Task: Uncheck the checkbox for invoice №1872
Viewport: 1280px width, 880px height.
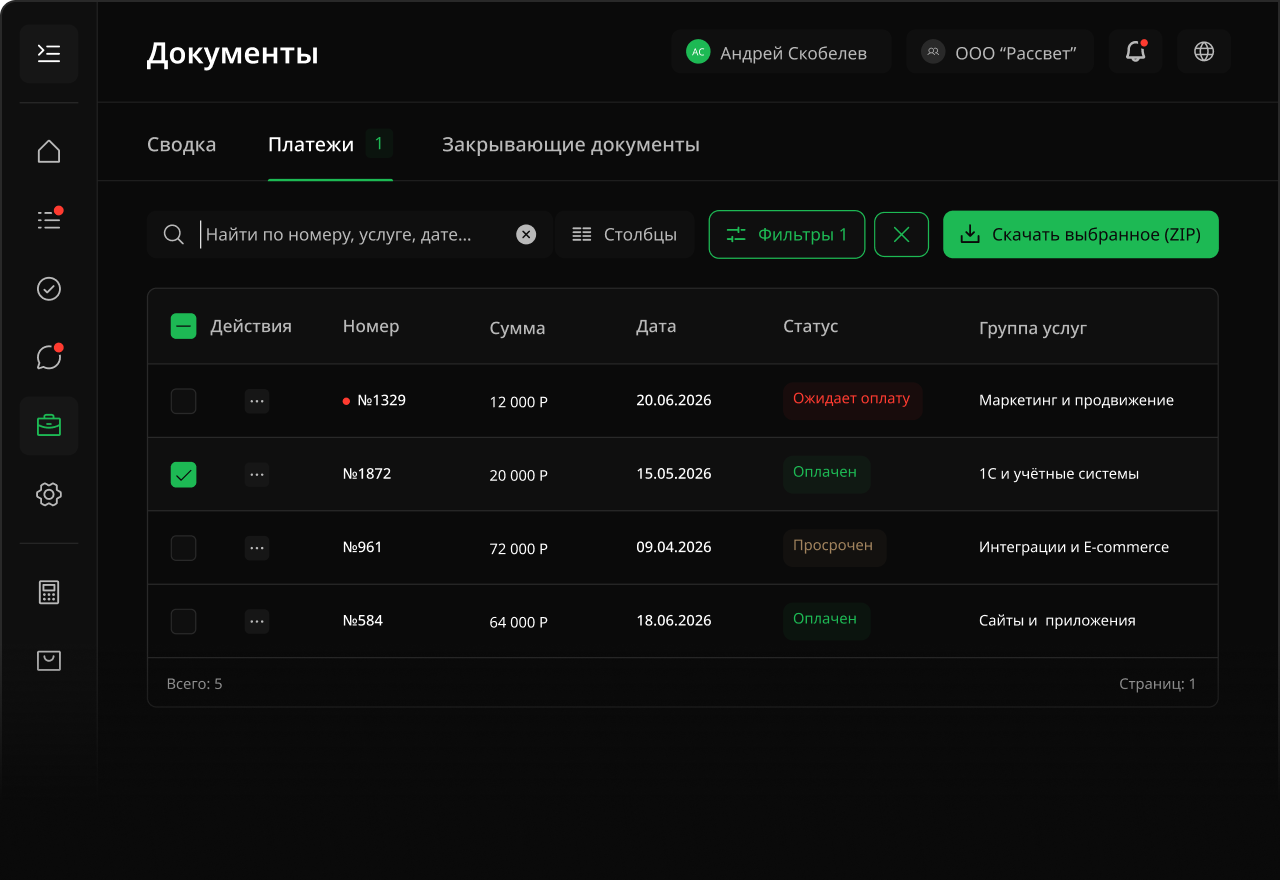Action: [183, 475]
